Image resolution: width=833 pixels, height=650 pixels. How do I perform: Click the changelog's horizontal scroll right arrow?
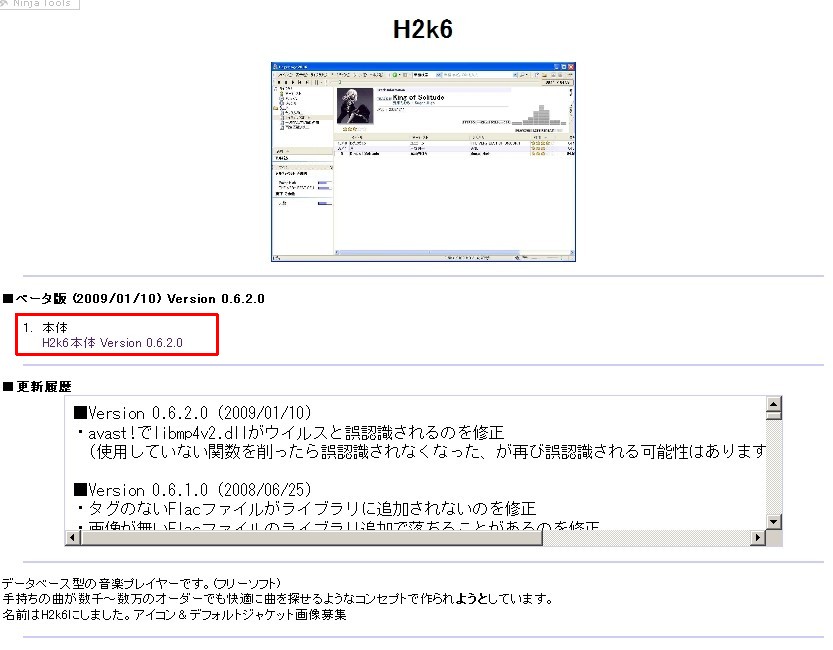coord(758,537)
